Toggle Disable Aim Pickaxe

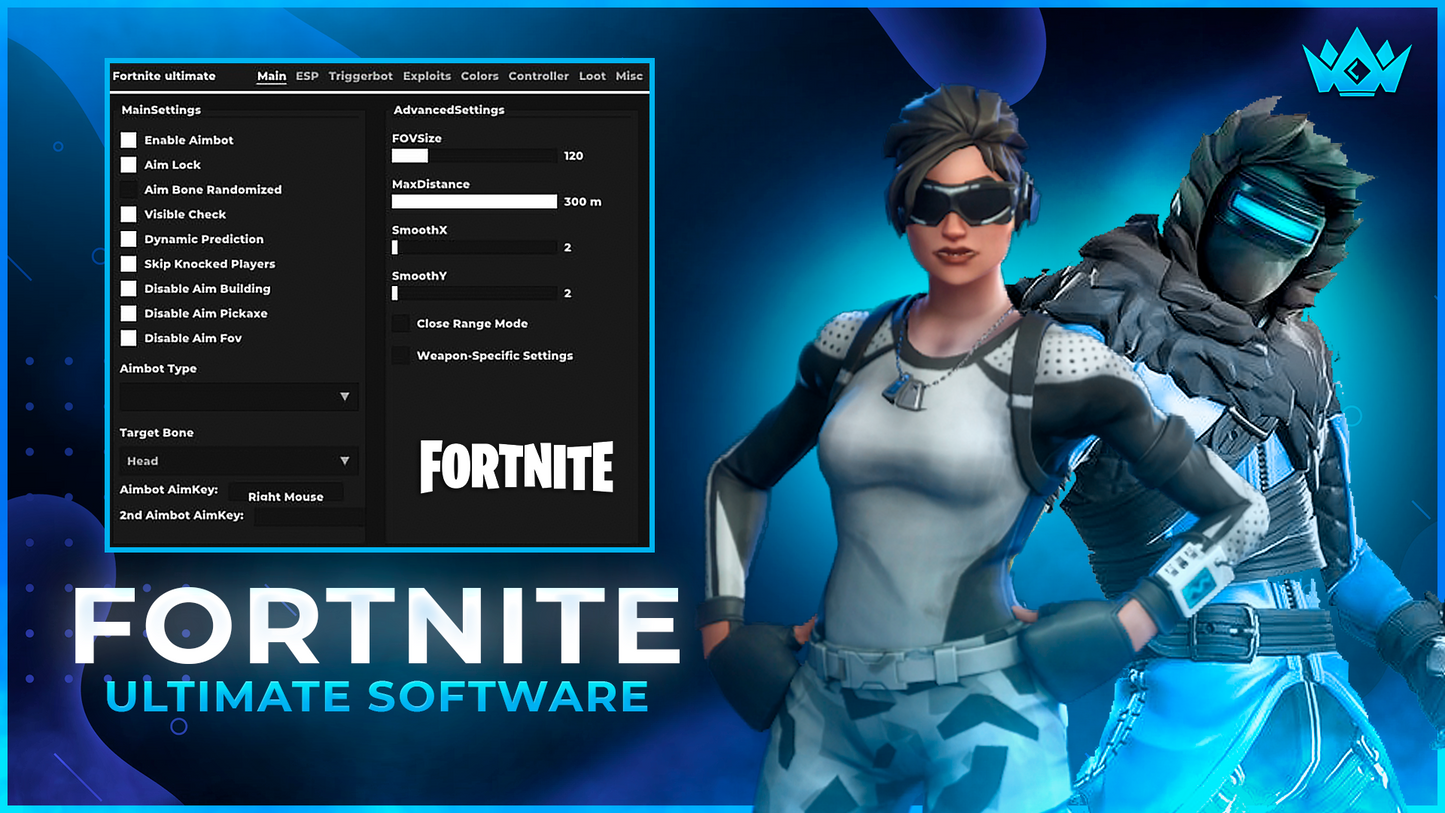(x=129, y=313)
